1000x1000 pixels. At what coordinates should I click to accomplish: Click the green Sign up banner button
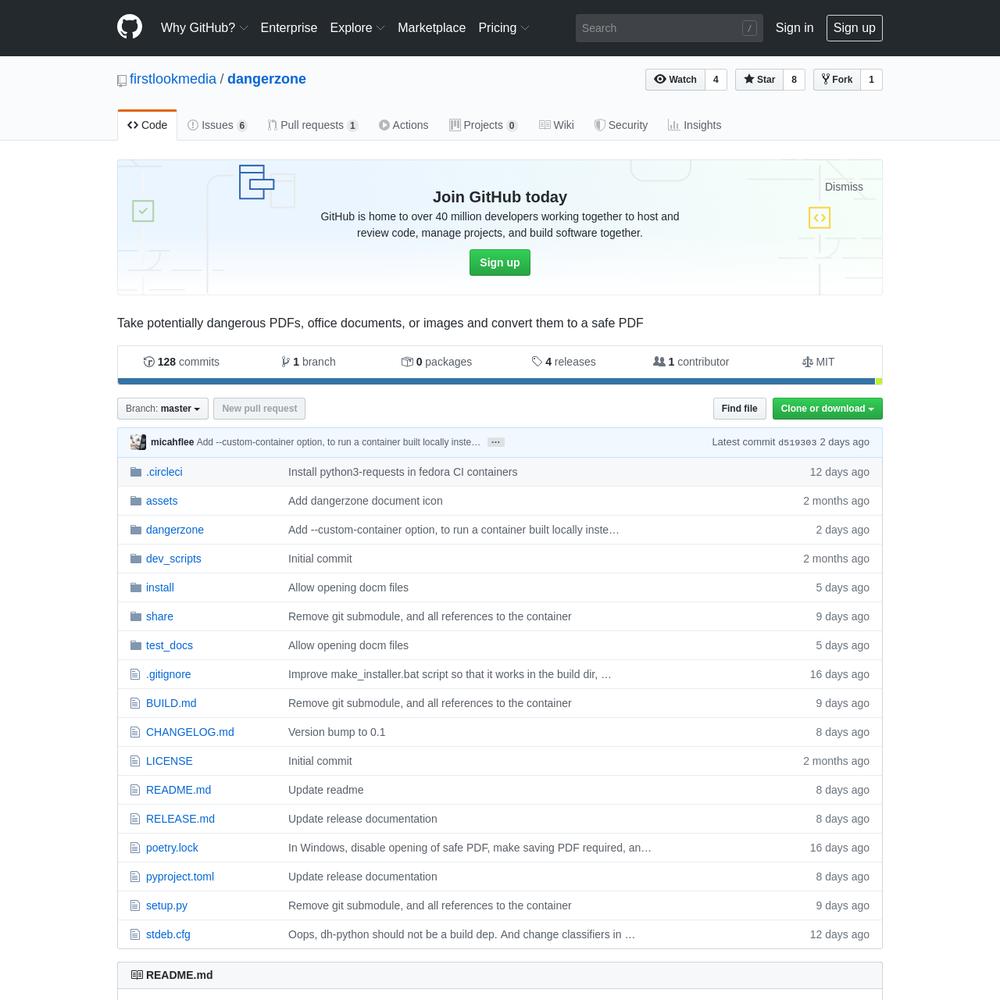point(499,263)
